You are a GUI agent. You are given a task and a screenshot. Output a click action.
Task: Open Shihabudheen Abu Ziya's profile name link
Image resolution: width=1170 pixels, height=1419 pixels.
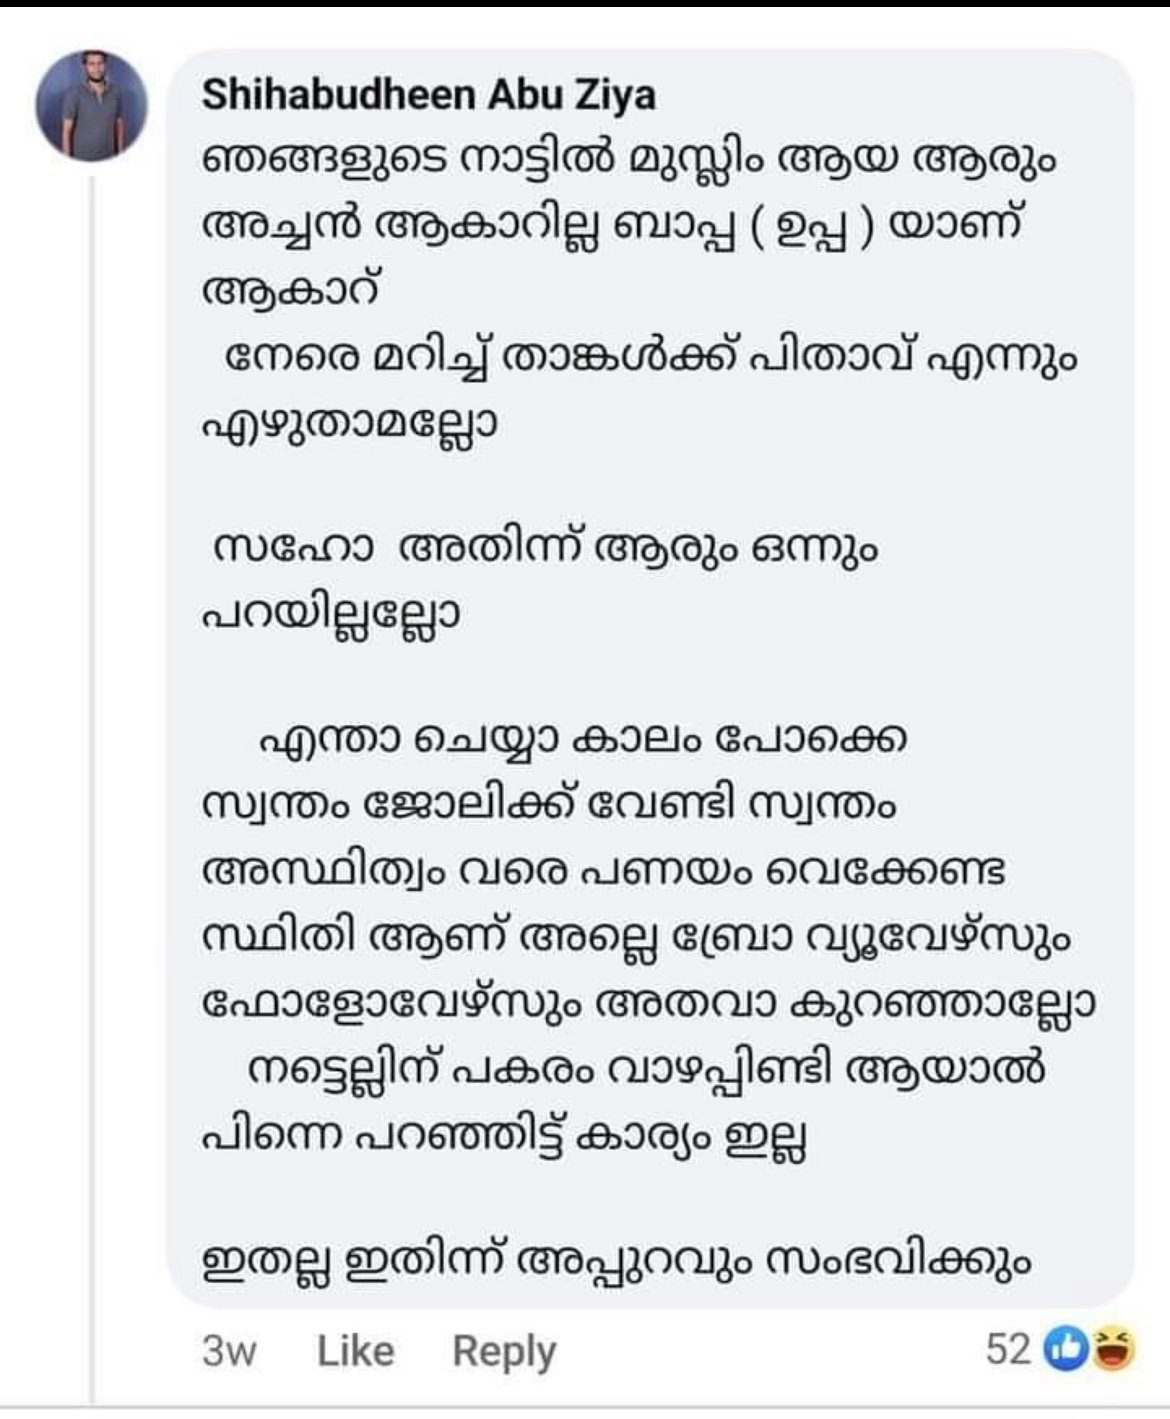pyautogui.click(x=429, y=95)
